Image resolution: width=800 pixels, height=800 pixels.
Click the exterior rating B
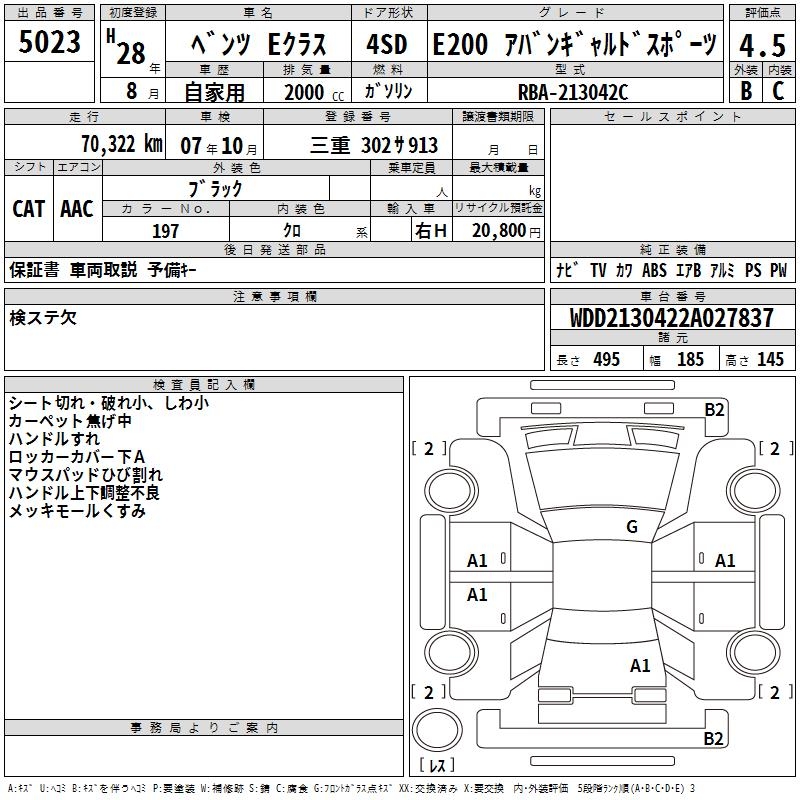pos(746,91)
